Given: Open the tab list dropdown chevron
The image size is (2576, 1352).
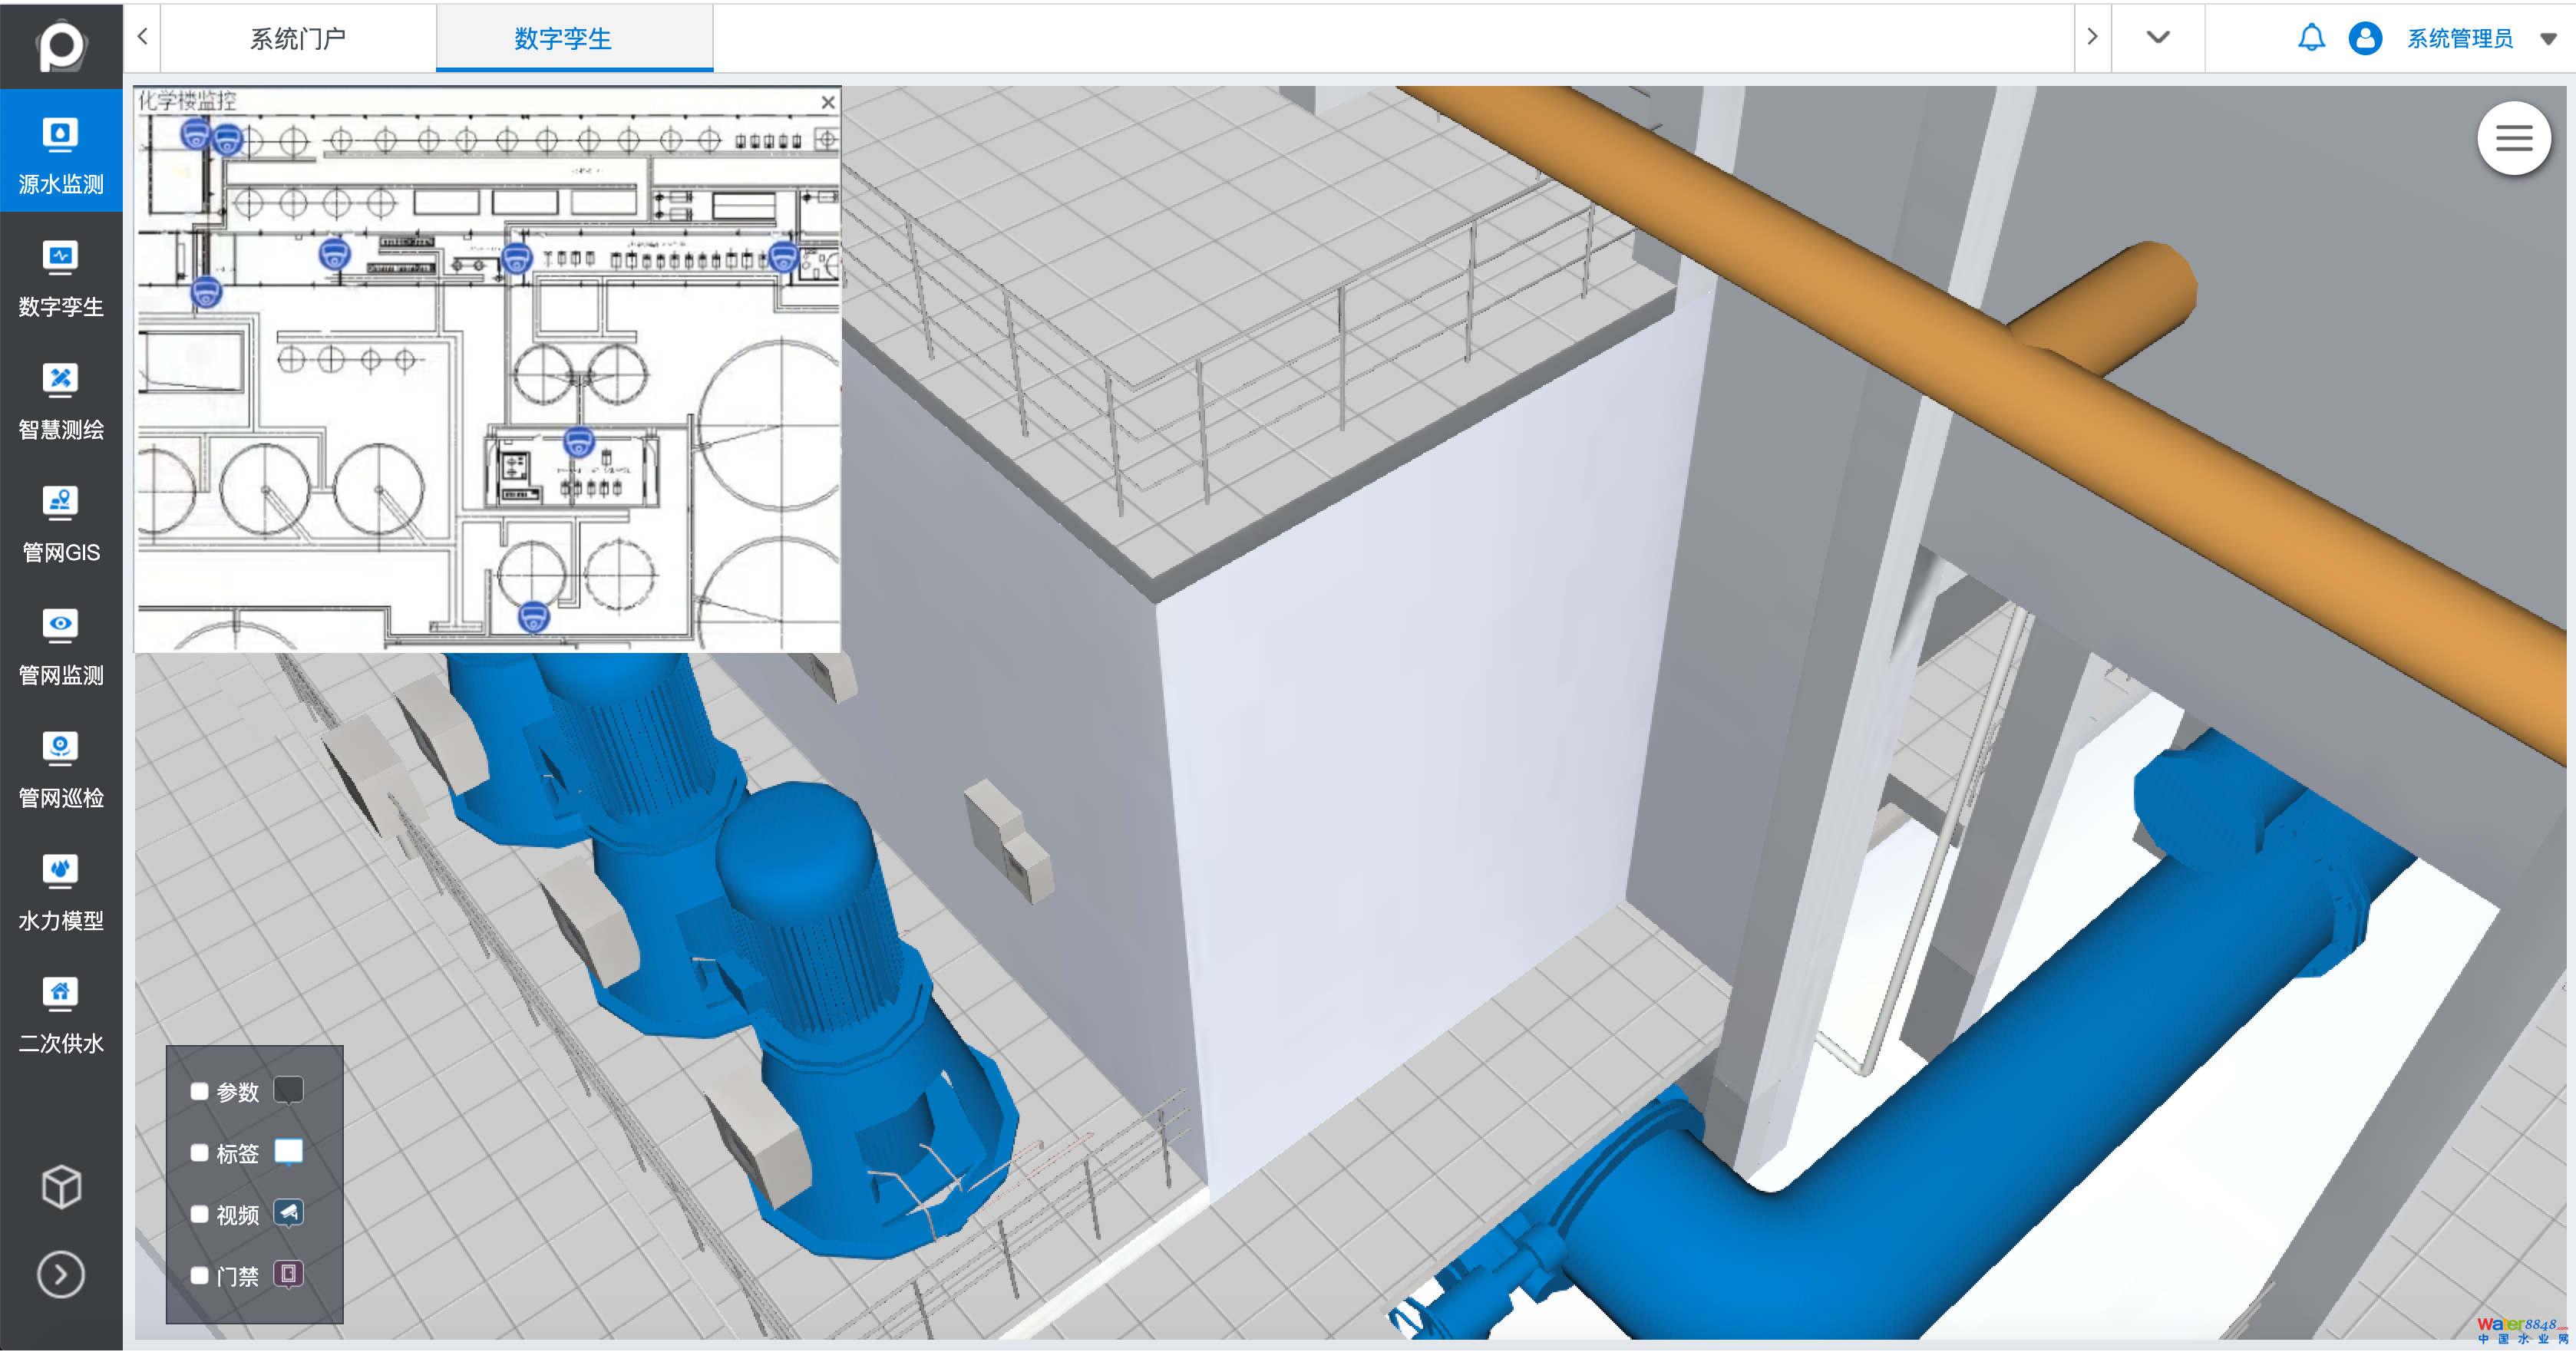Looking at the screenshot, I should click(2158, 37).
